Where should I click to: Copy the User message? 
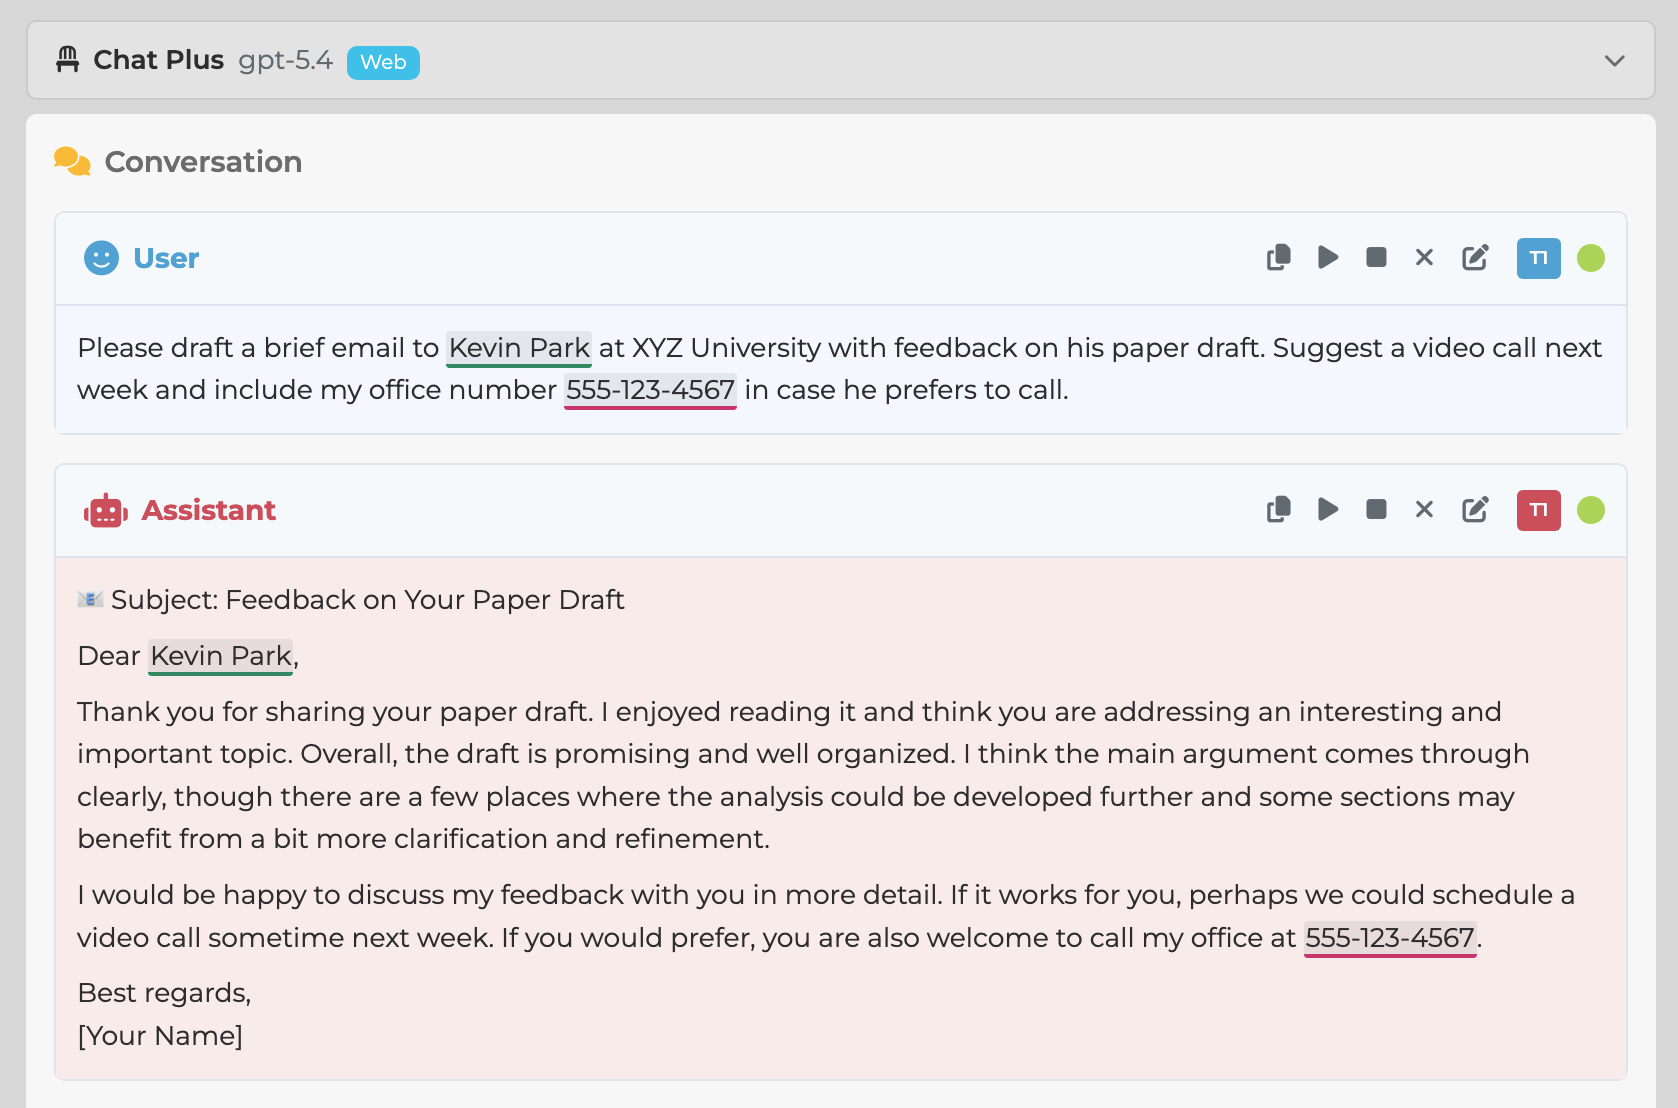1278,258
